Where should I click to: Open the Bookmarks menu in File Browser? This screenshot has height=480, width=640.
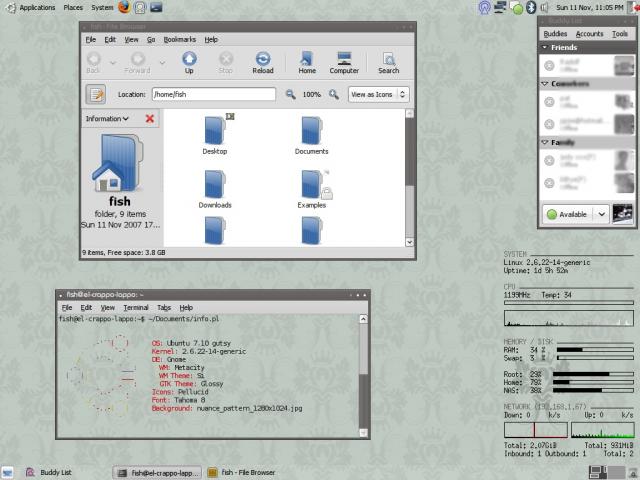coord(180,40)
